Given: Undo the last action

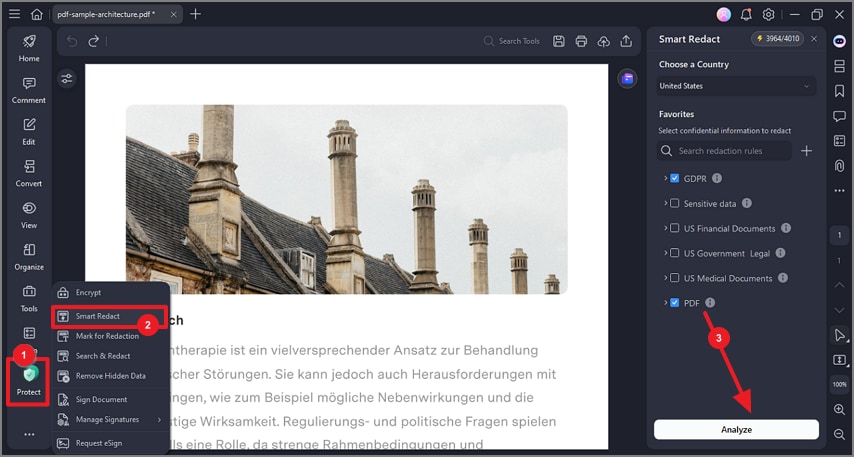Looking at the screenshot, I should (72, 41).
